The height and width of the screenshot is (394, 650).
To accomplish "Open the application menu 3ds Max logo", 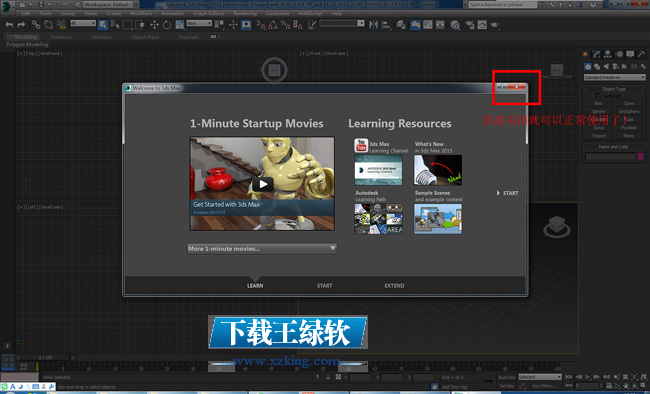I will 6,6.
